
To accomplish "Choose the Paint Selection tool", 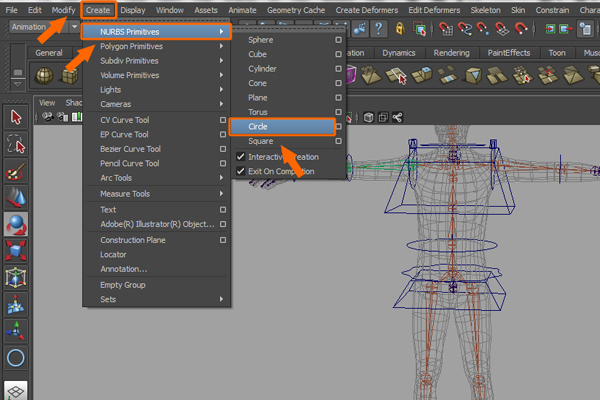I will pos(16,171).
